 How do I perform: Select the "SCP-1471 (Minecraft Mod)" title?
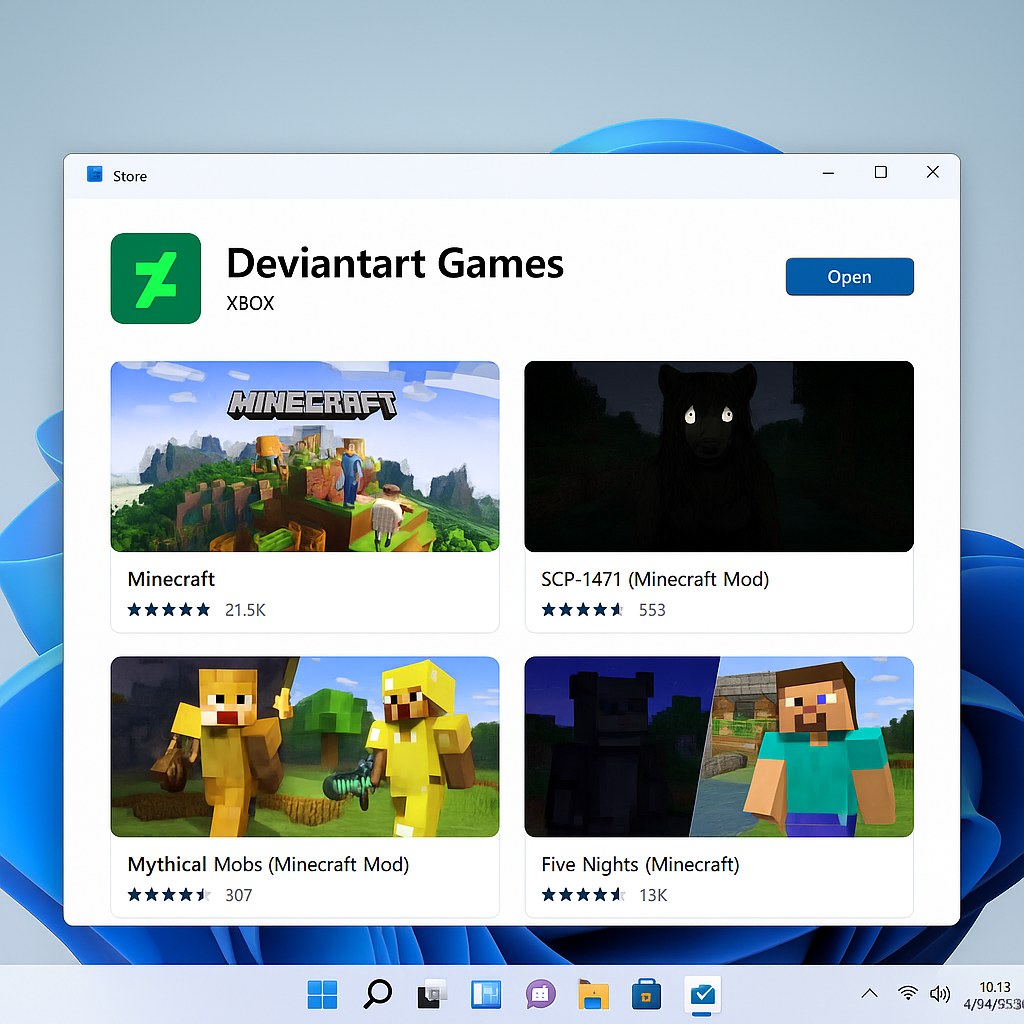point(655,579)
